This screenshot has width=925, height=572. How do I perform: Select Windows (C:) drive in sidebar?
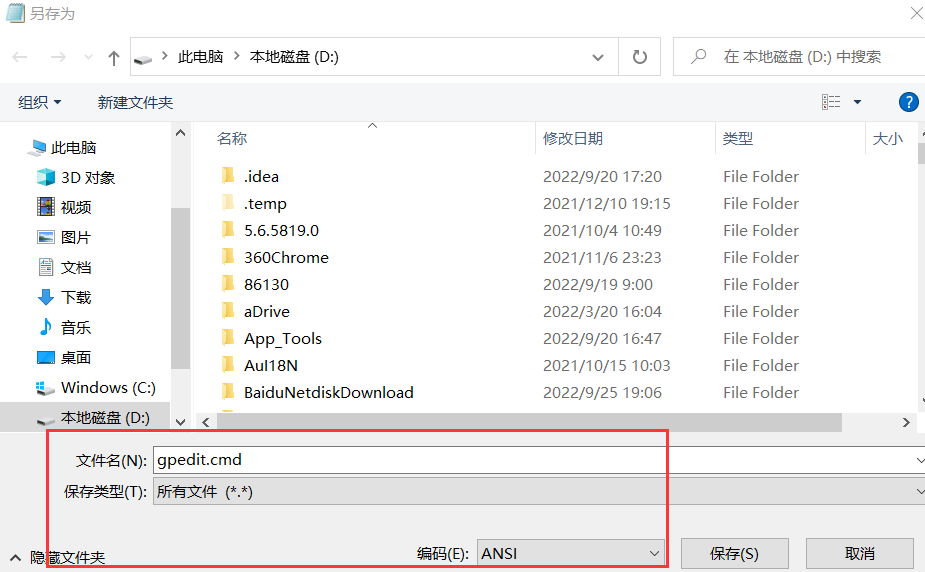point(108,387)
